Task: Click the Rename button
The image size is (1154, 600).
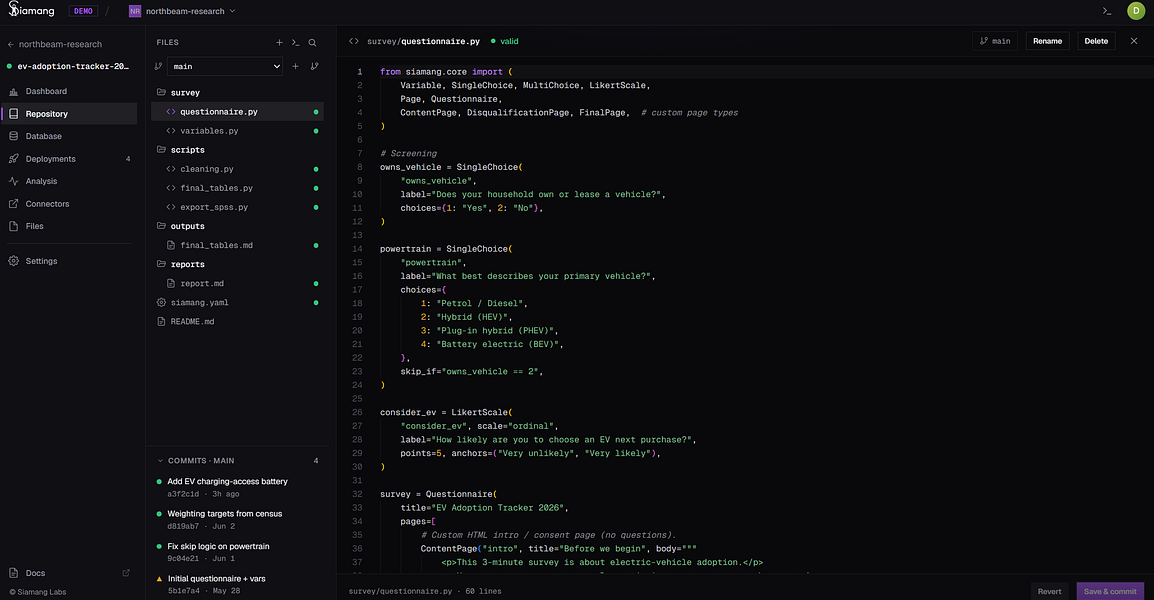Action: [1047, 41]
